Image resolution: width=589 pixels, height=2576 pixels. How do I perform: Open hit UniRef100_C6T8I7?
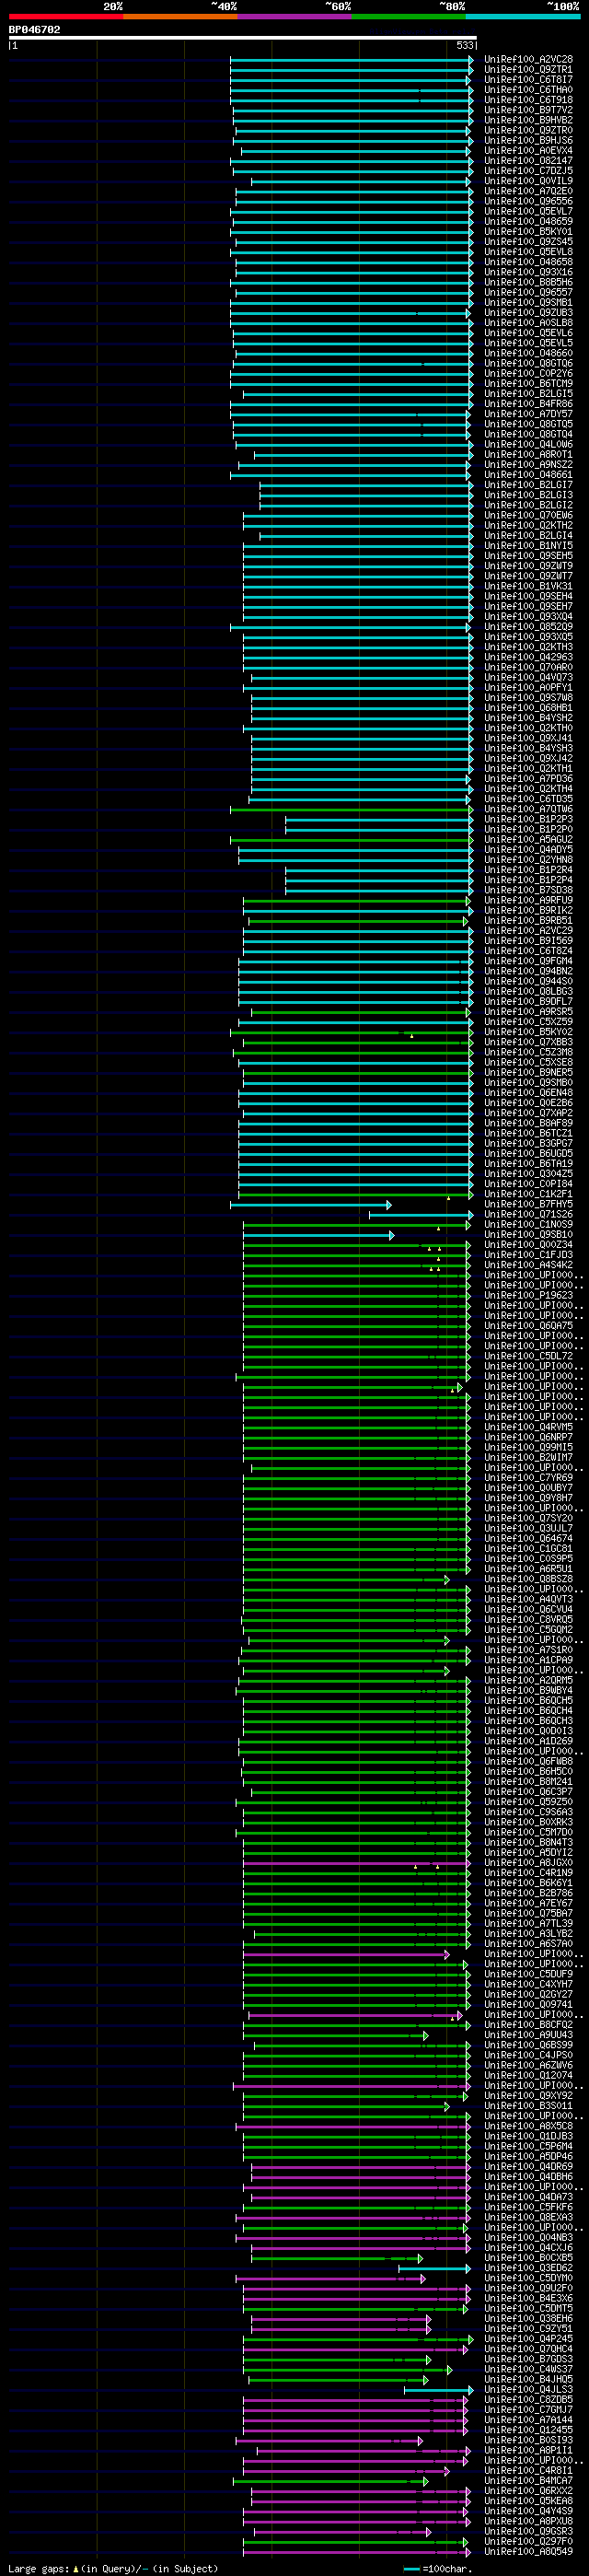(529, 80)
